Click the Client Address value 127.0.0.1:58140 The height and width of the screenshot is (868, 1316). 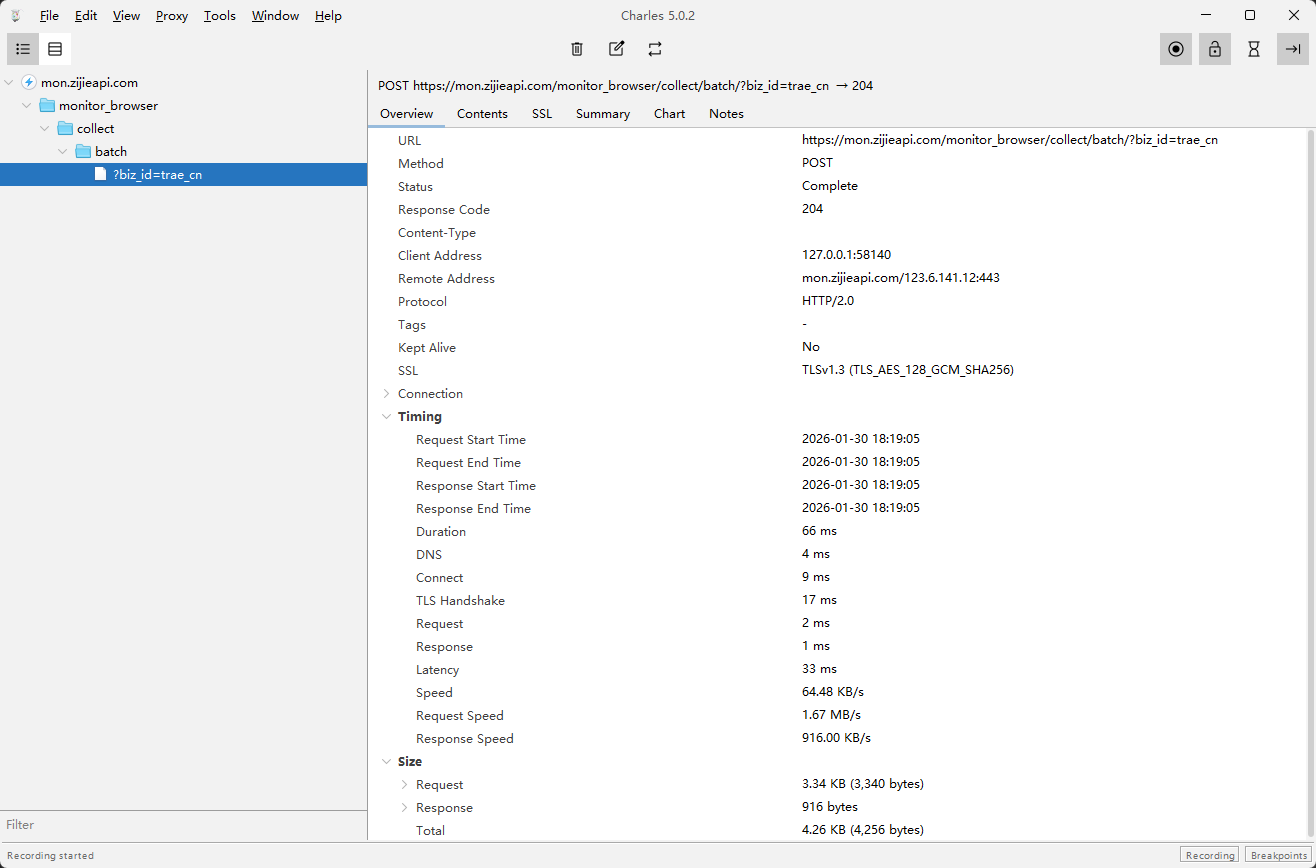click(846, 255)
